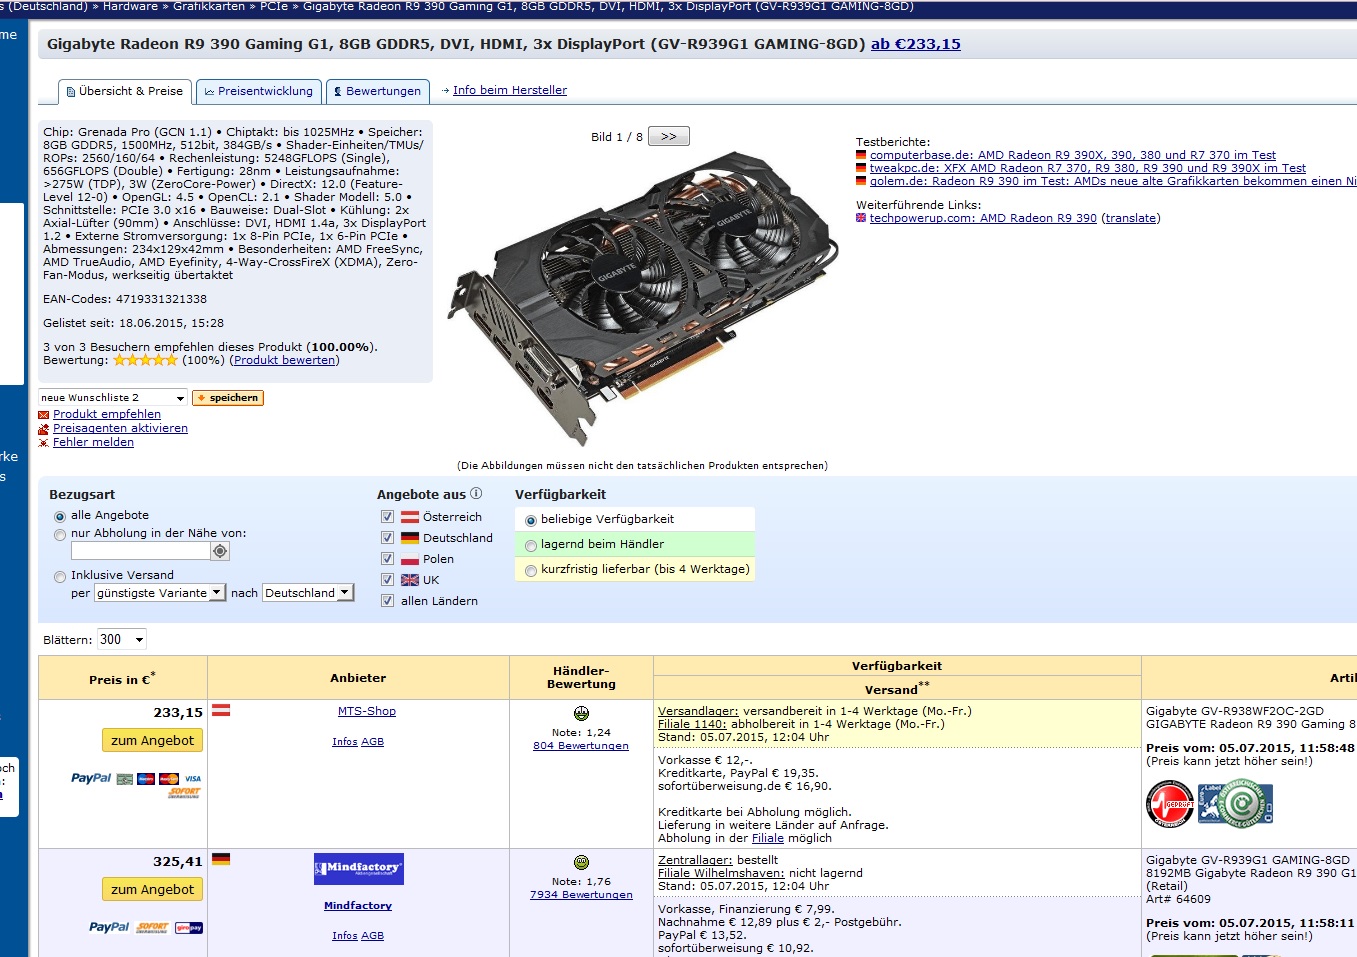This screenshot has width=1357, height=957.
Task: Open the Preisentwicklung tab
Action: (x=259, y=91)
